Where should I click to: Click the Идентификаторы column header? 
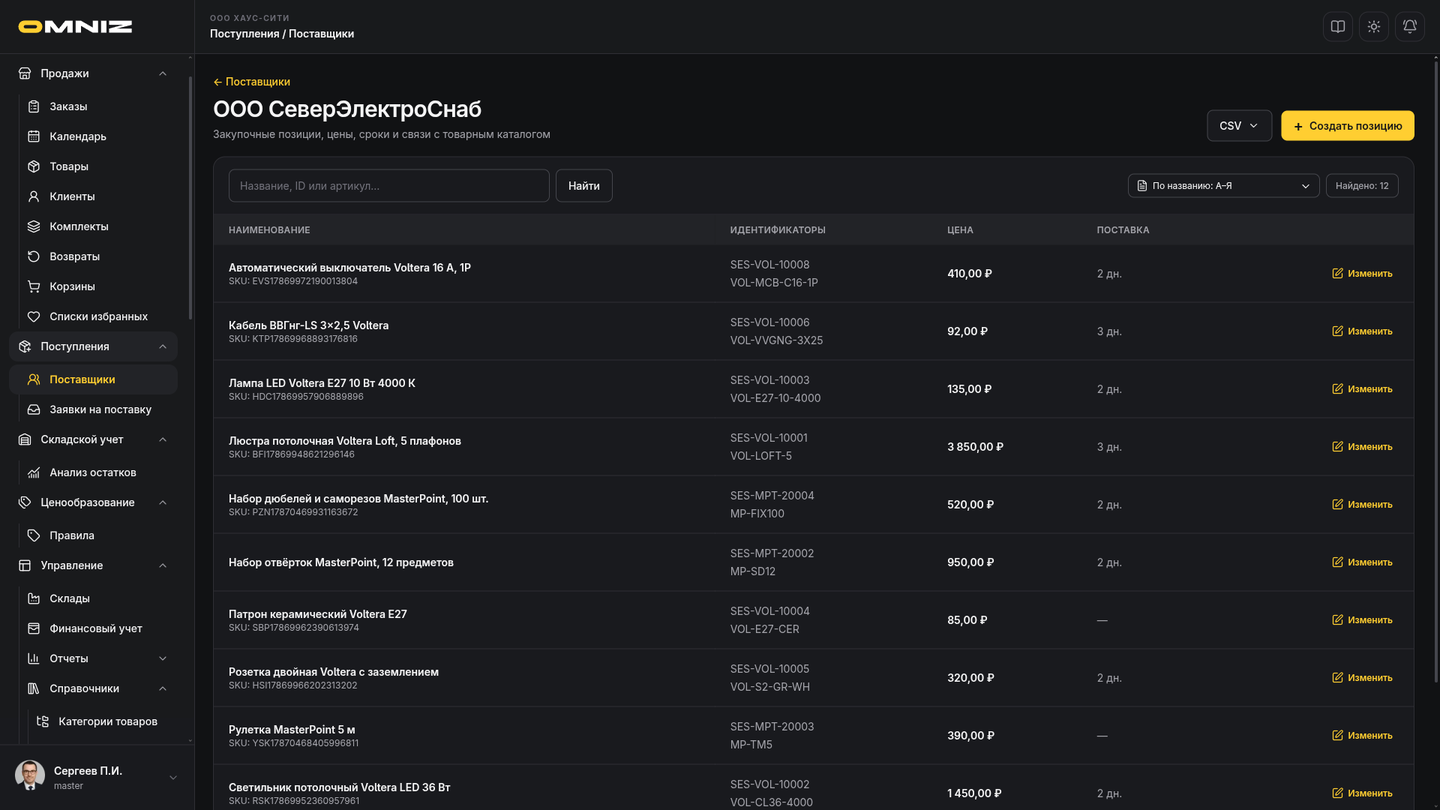pyautogui.click(x=778, y=230)
